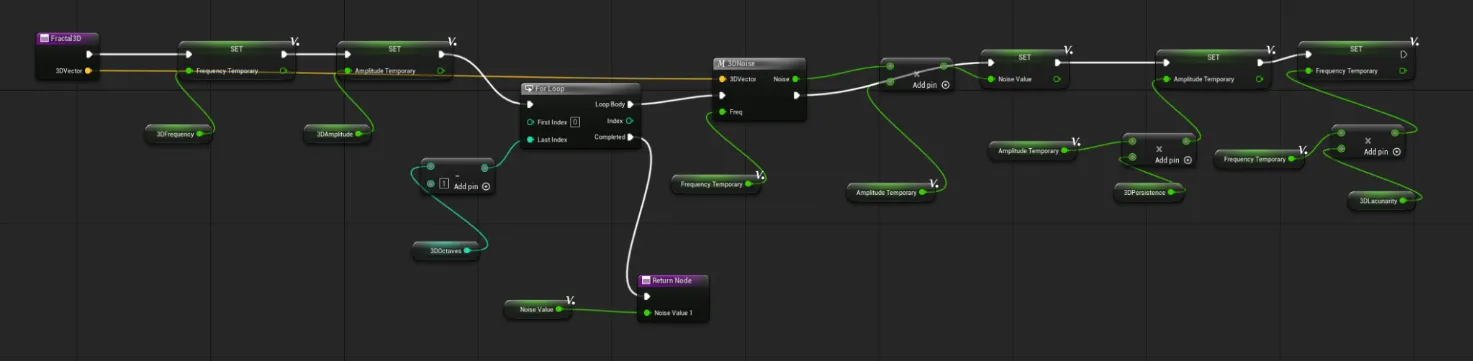Click Add pin on multiply node wired to 3DPersistence
Viewport: 1473px width, 361px height.
pos(1172,160)
